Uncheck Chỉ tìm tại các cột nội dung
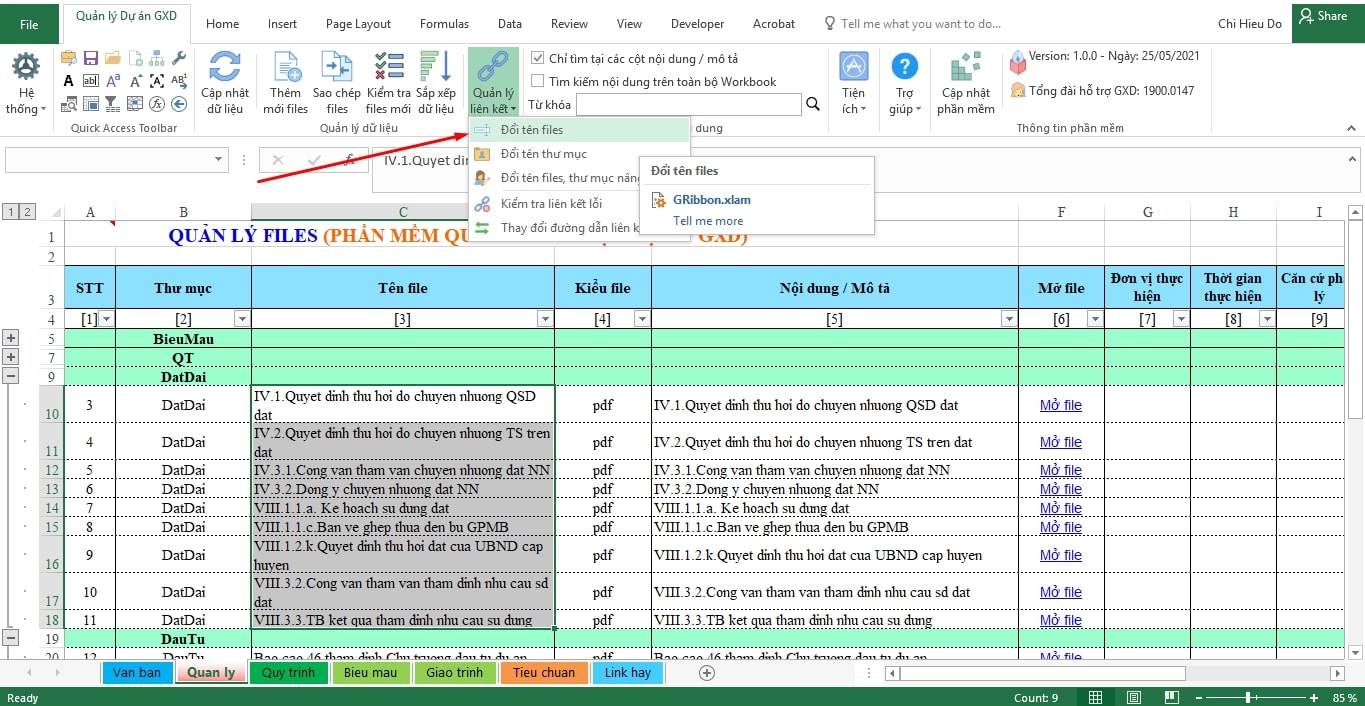 click(538, 59)
